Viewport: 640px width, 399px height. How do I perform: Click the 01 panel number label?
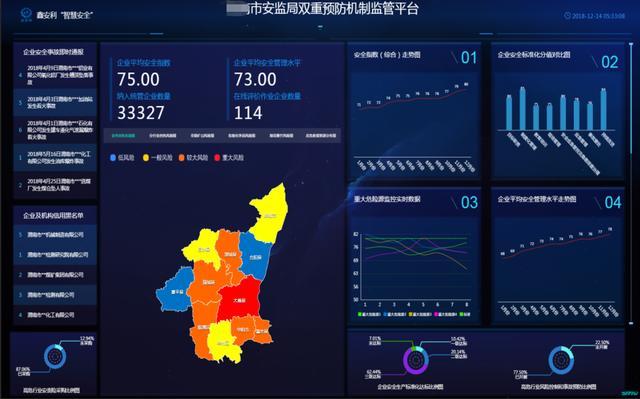tap(469, 58)
